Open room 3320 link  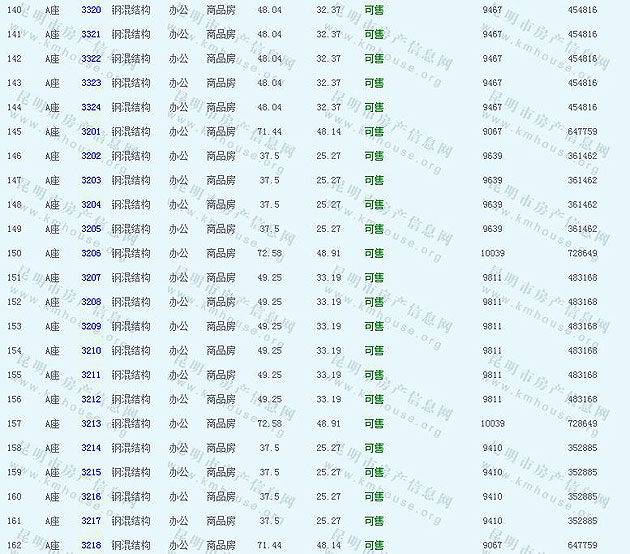point(91,9)
